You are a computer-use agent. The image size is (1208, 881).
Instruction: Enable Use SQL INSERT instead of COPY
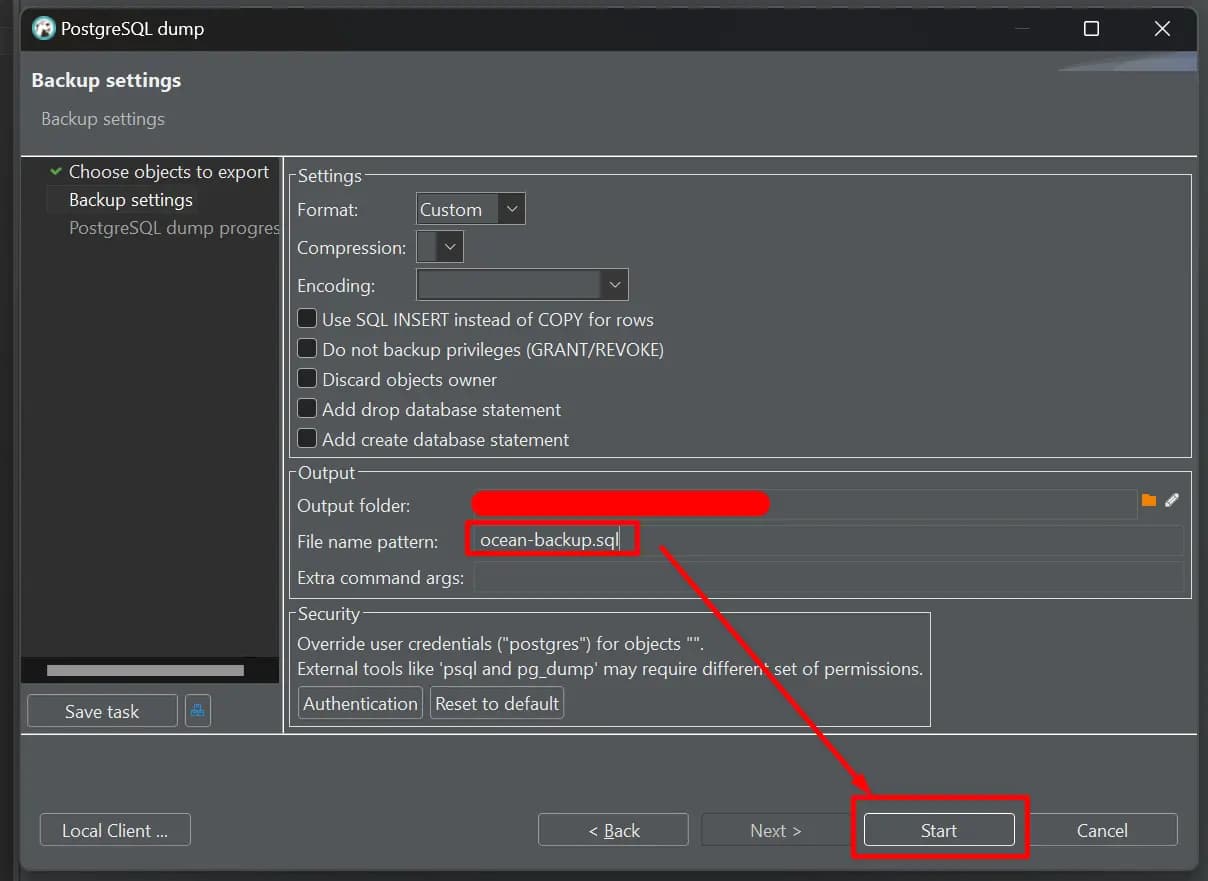pos(307,319)
